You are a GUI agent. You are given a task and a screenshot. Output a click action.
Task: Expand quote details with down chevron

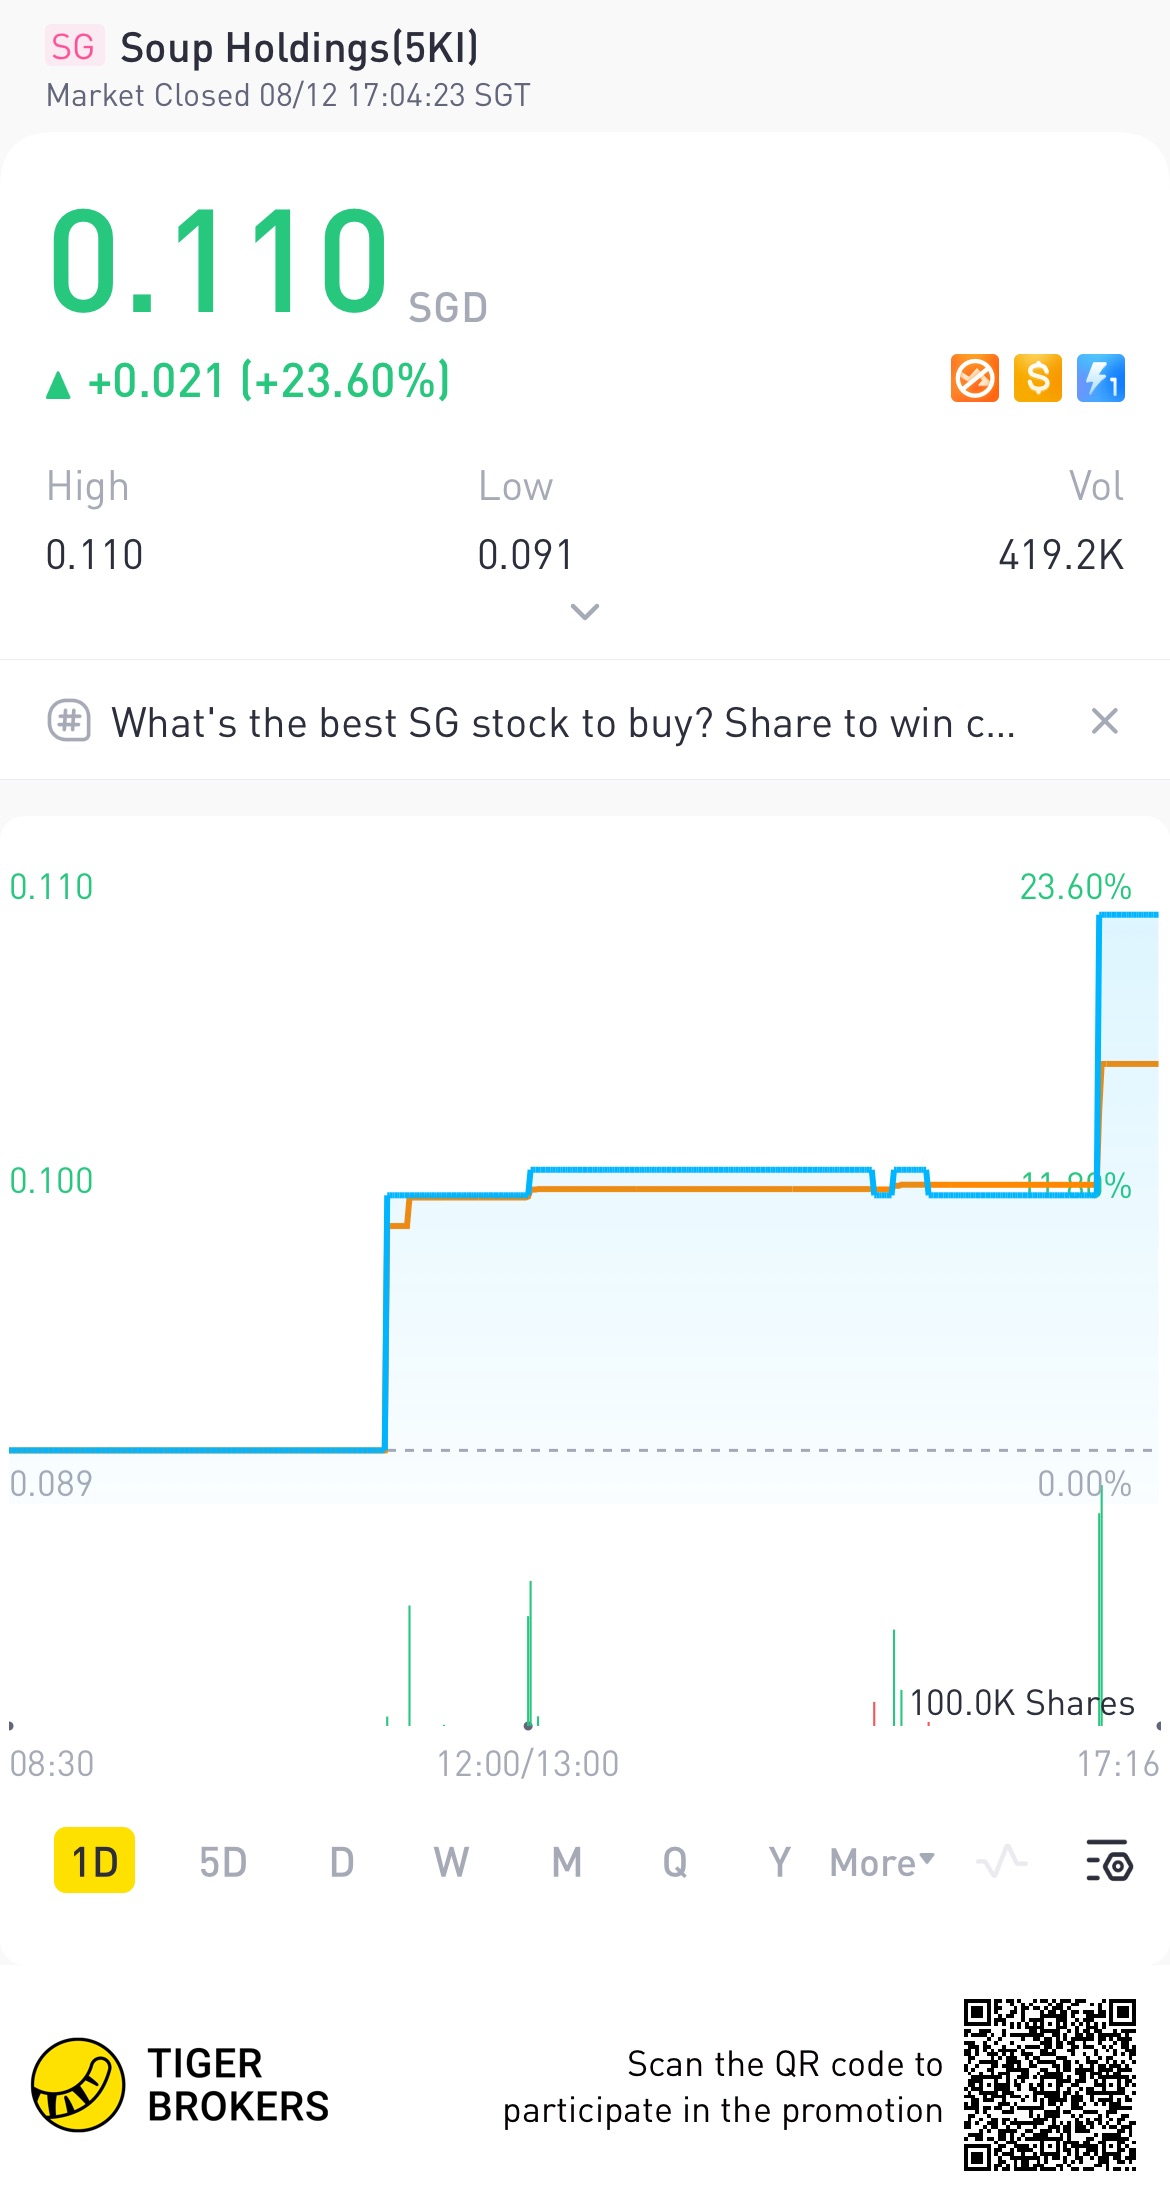tap(584, 611)
